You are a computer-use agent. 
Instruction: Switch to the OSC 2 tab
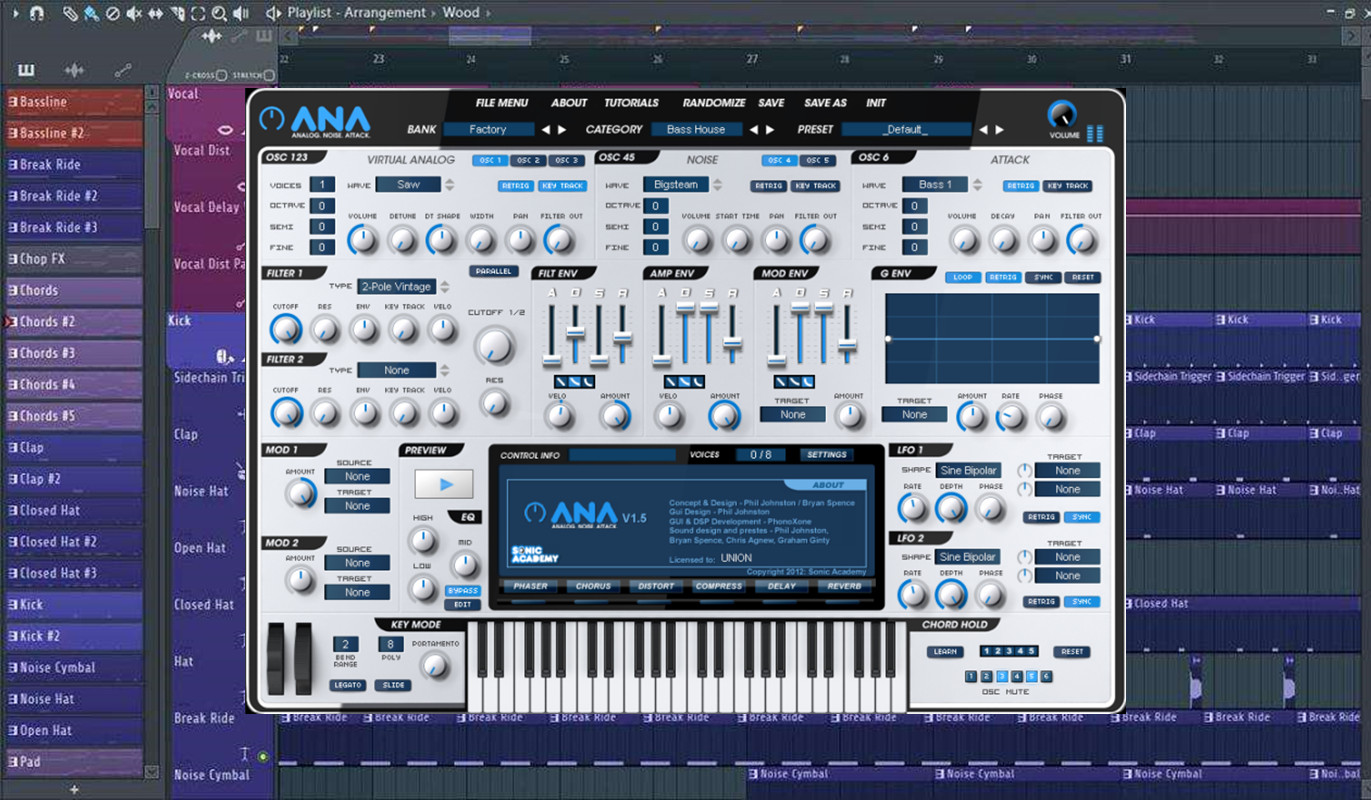tap(528, 160)
